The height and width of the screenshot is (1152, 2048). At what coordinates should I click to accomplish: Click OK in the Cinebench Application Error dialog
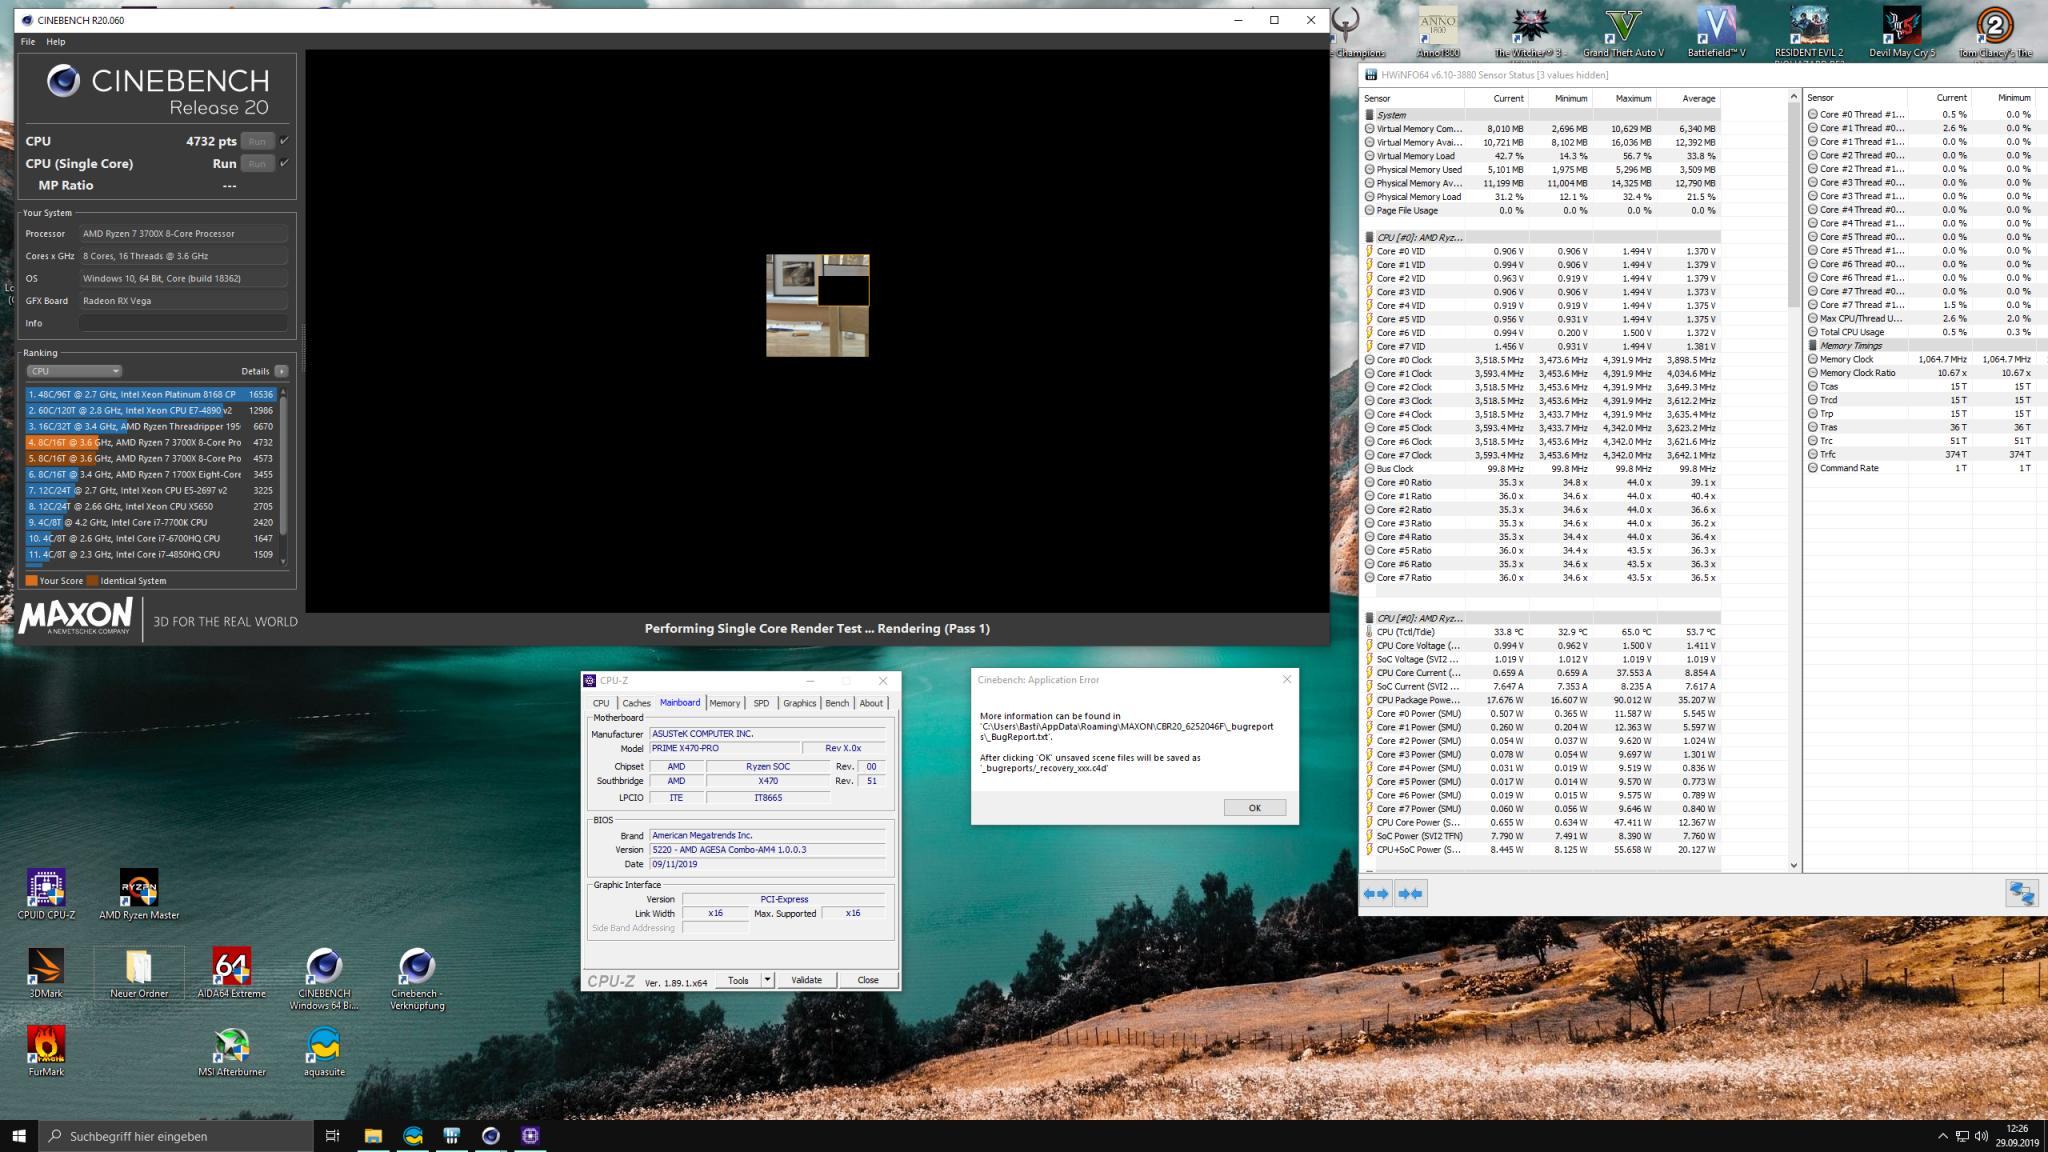click(x=1254, y=808)
